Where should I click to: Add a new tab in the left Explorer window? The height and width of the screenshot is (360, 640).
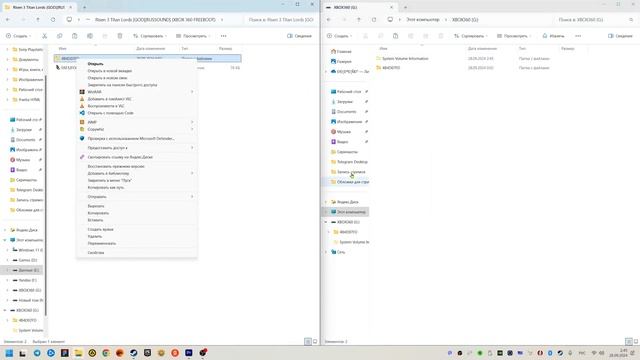84,7
